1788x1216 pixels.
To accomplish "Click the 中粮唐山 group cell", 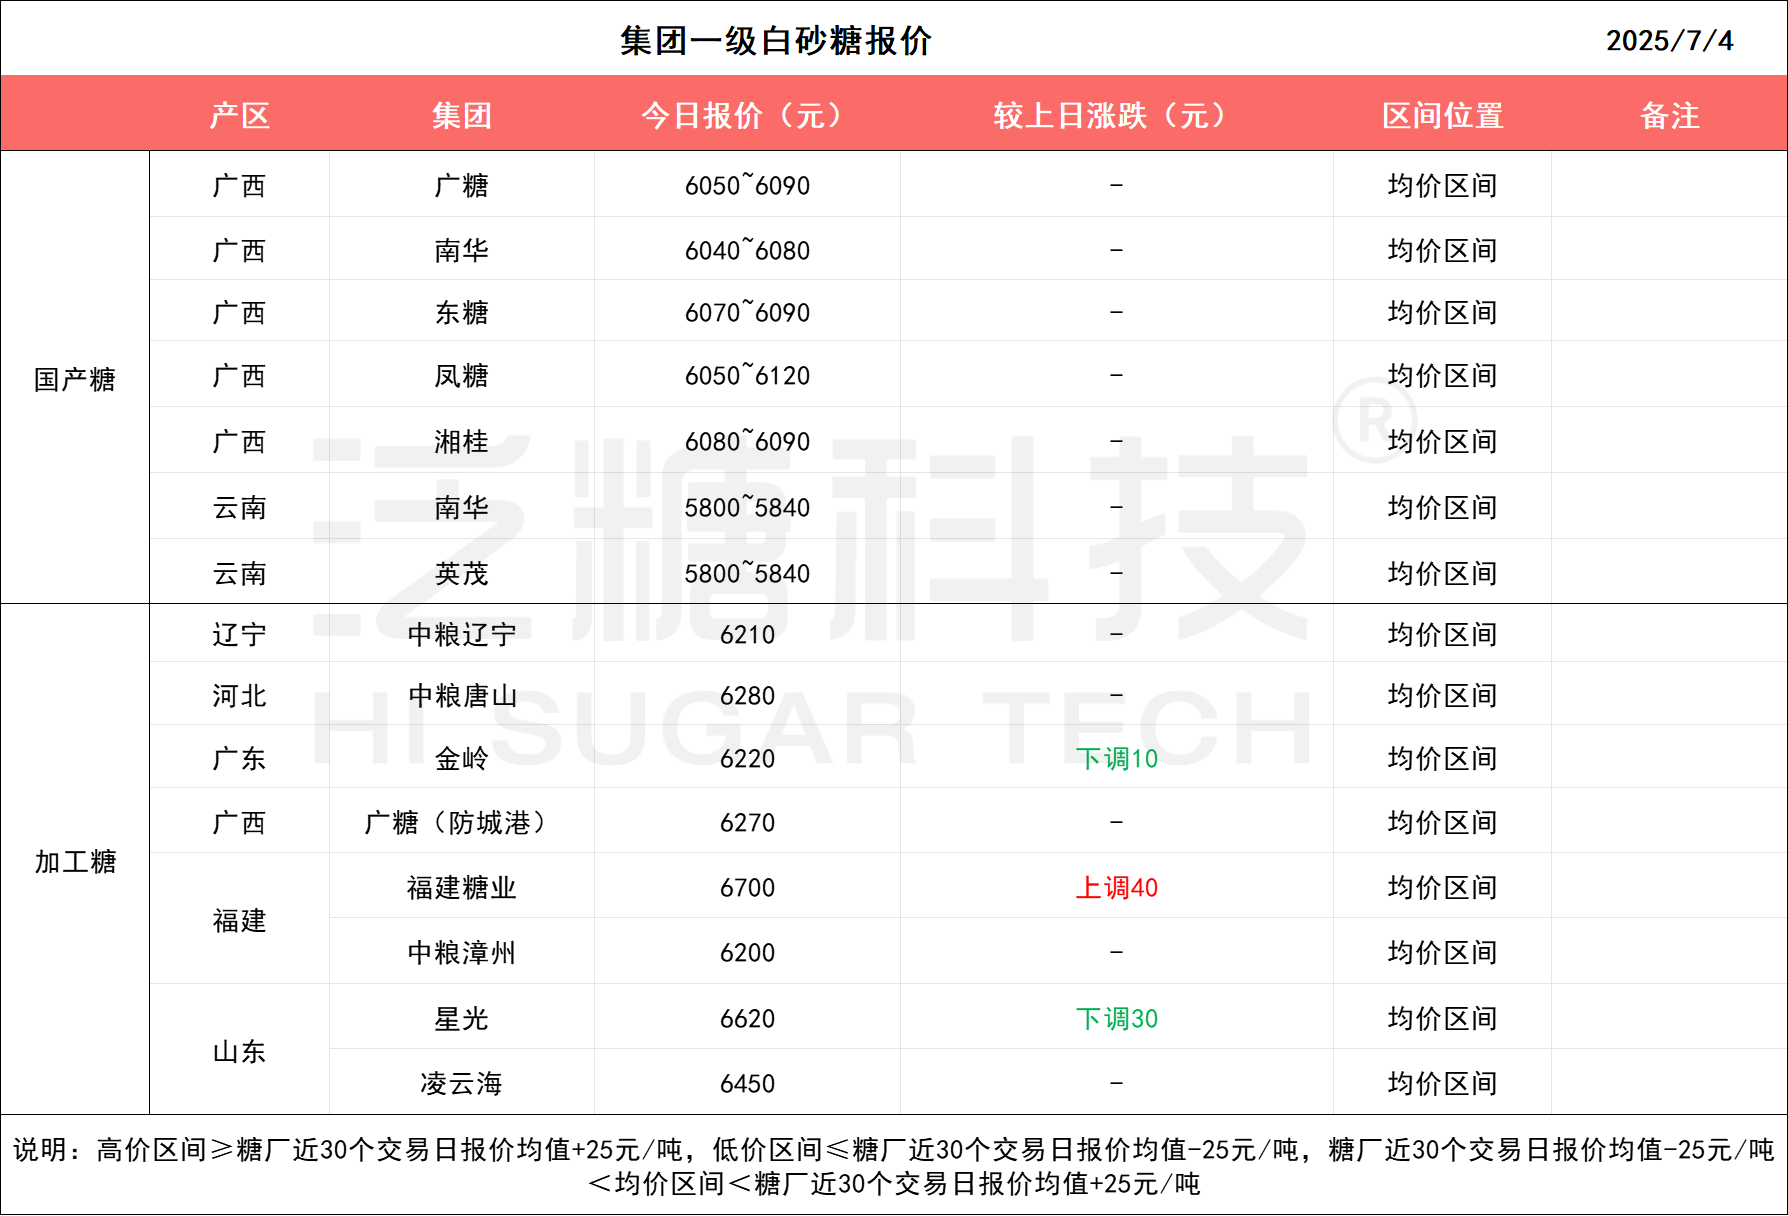I will pyautogui.click(x=461, y=696).
